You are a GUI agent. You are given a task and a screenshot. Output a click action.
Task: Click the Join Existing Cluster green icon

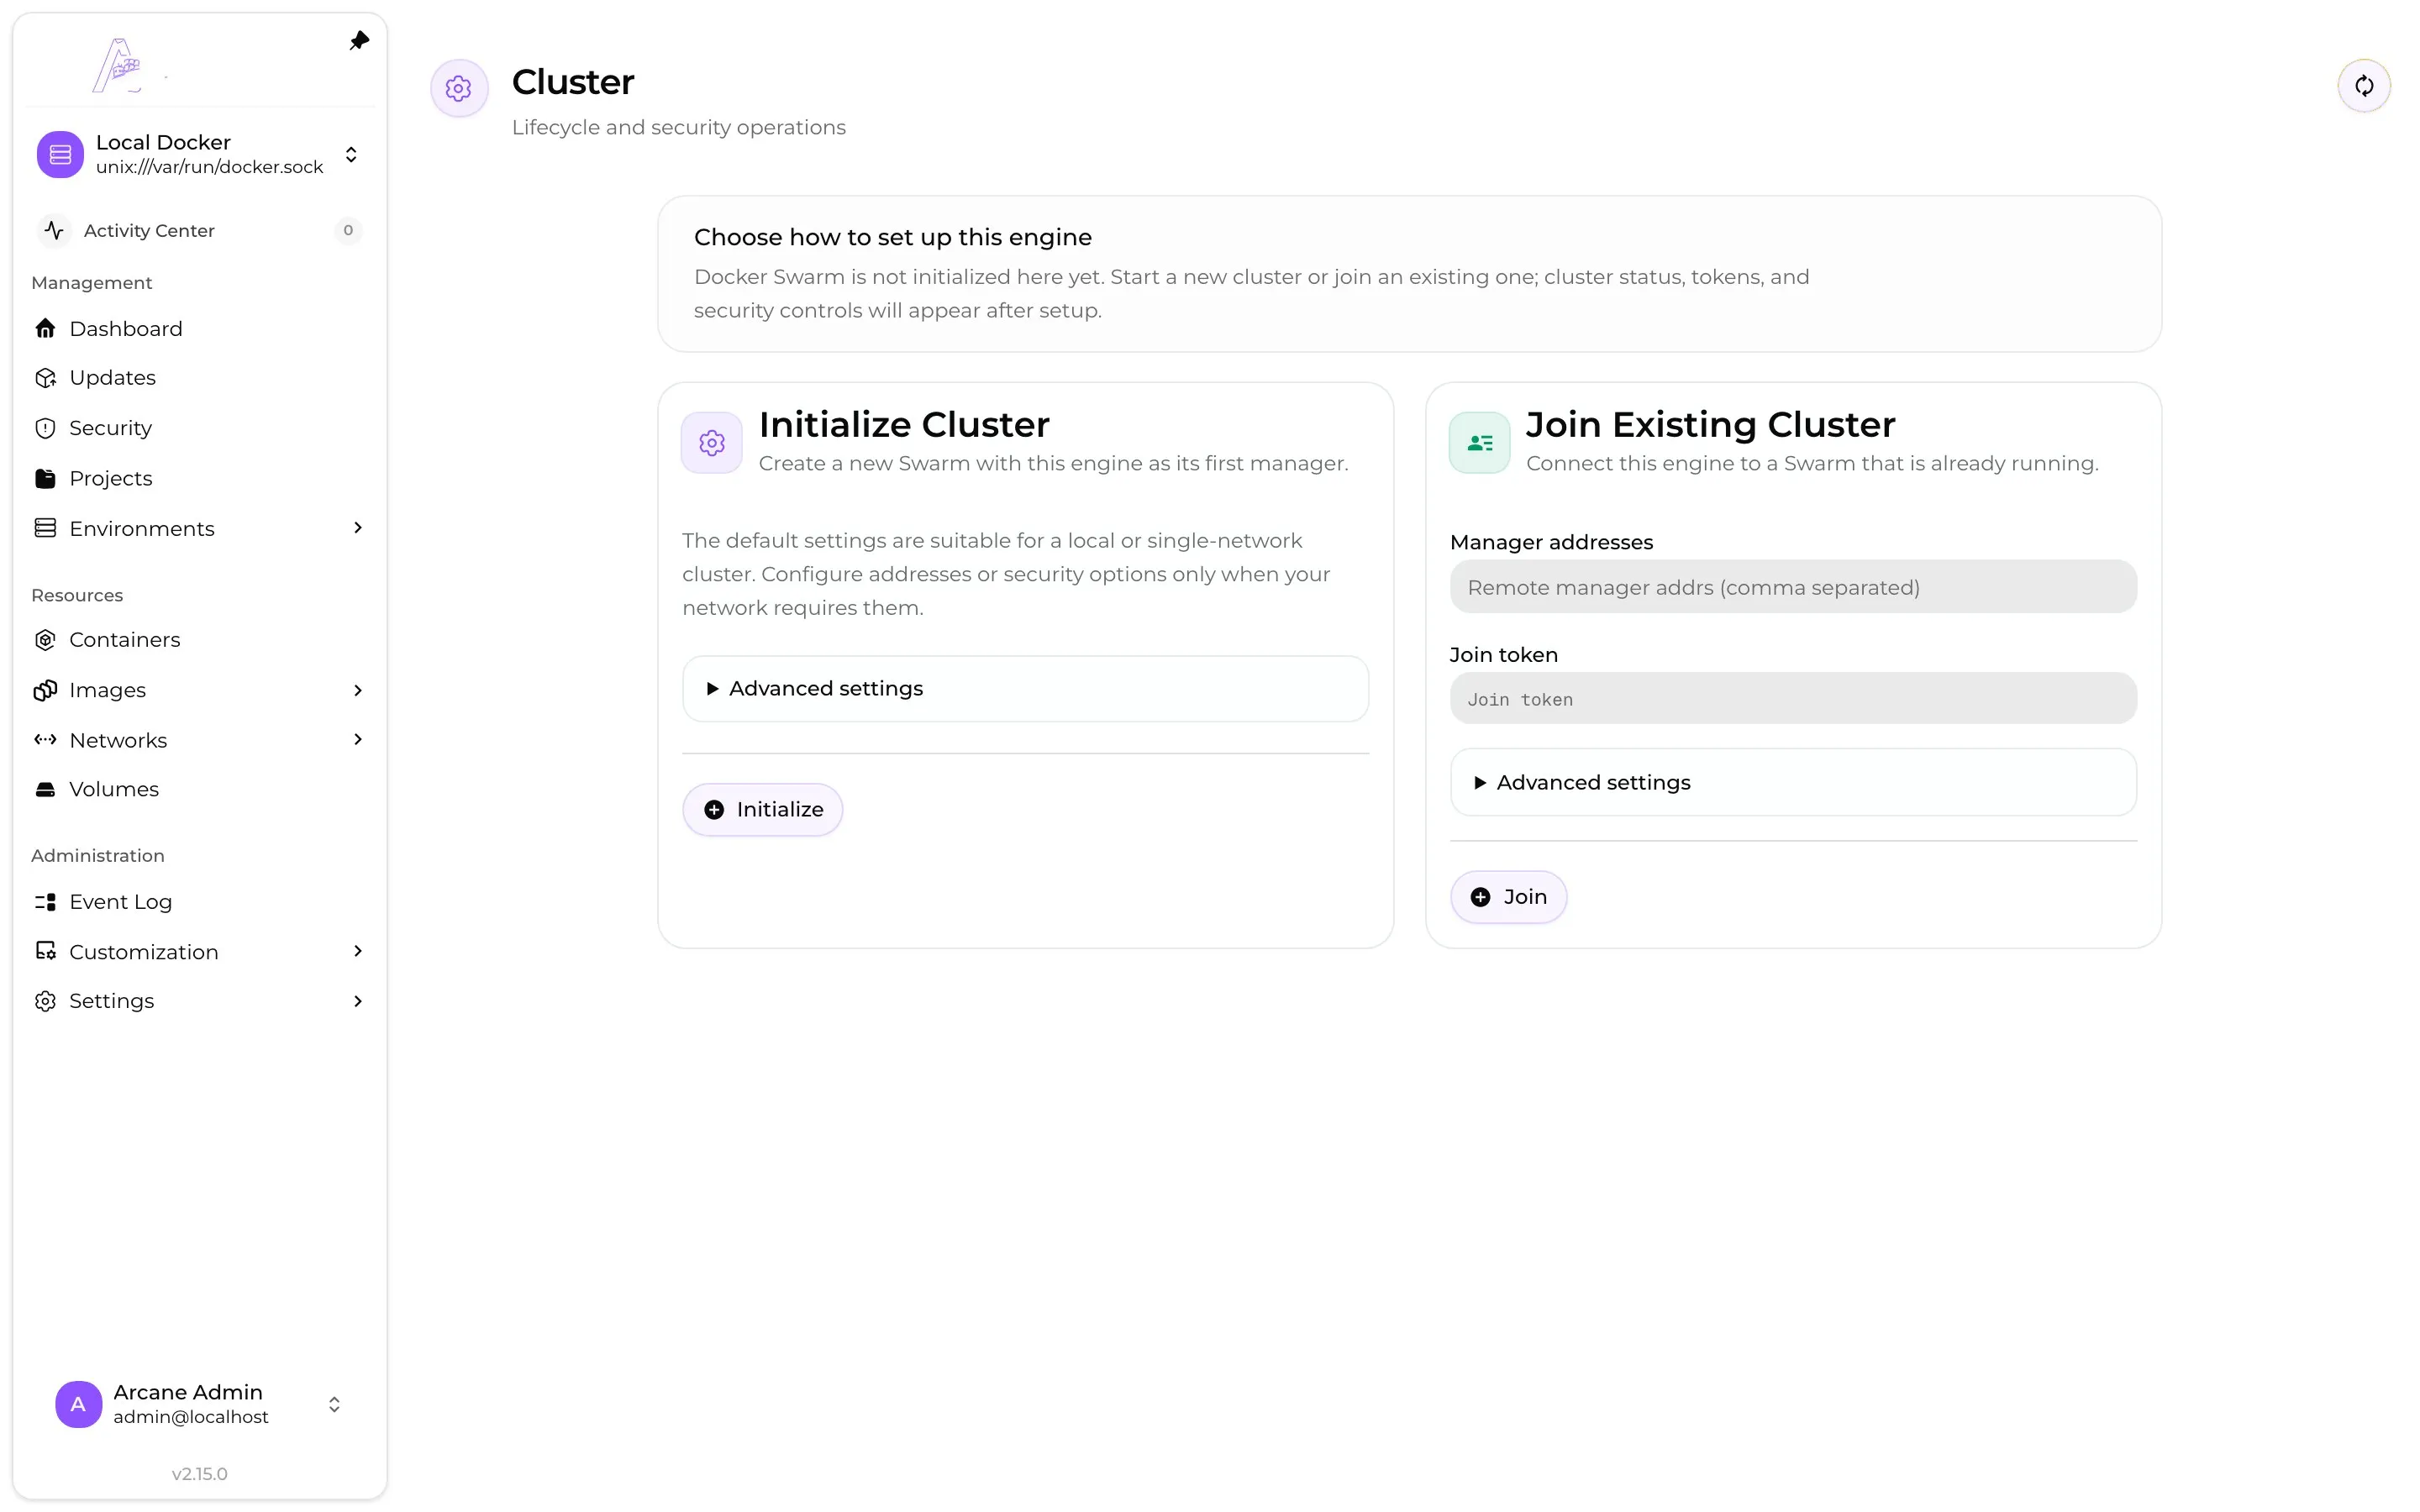[1479, 442]
